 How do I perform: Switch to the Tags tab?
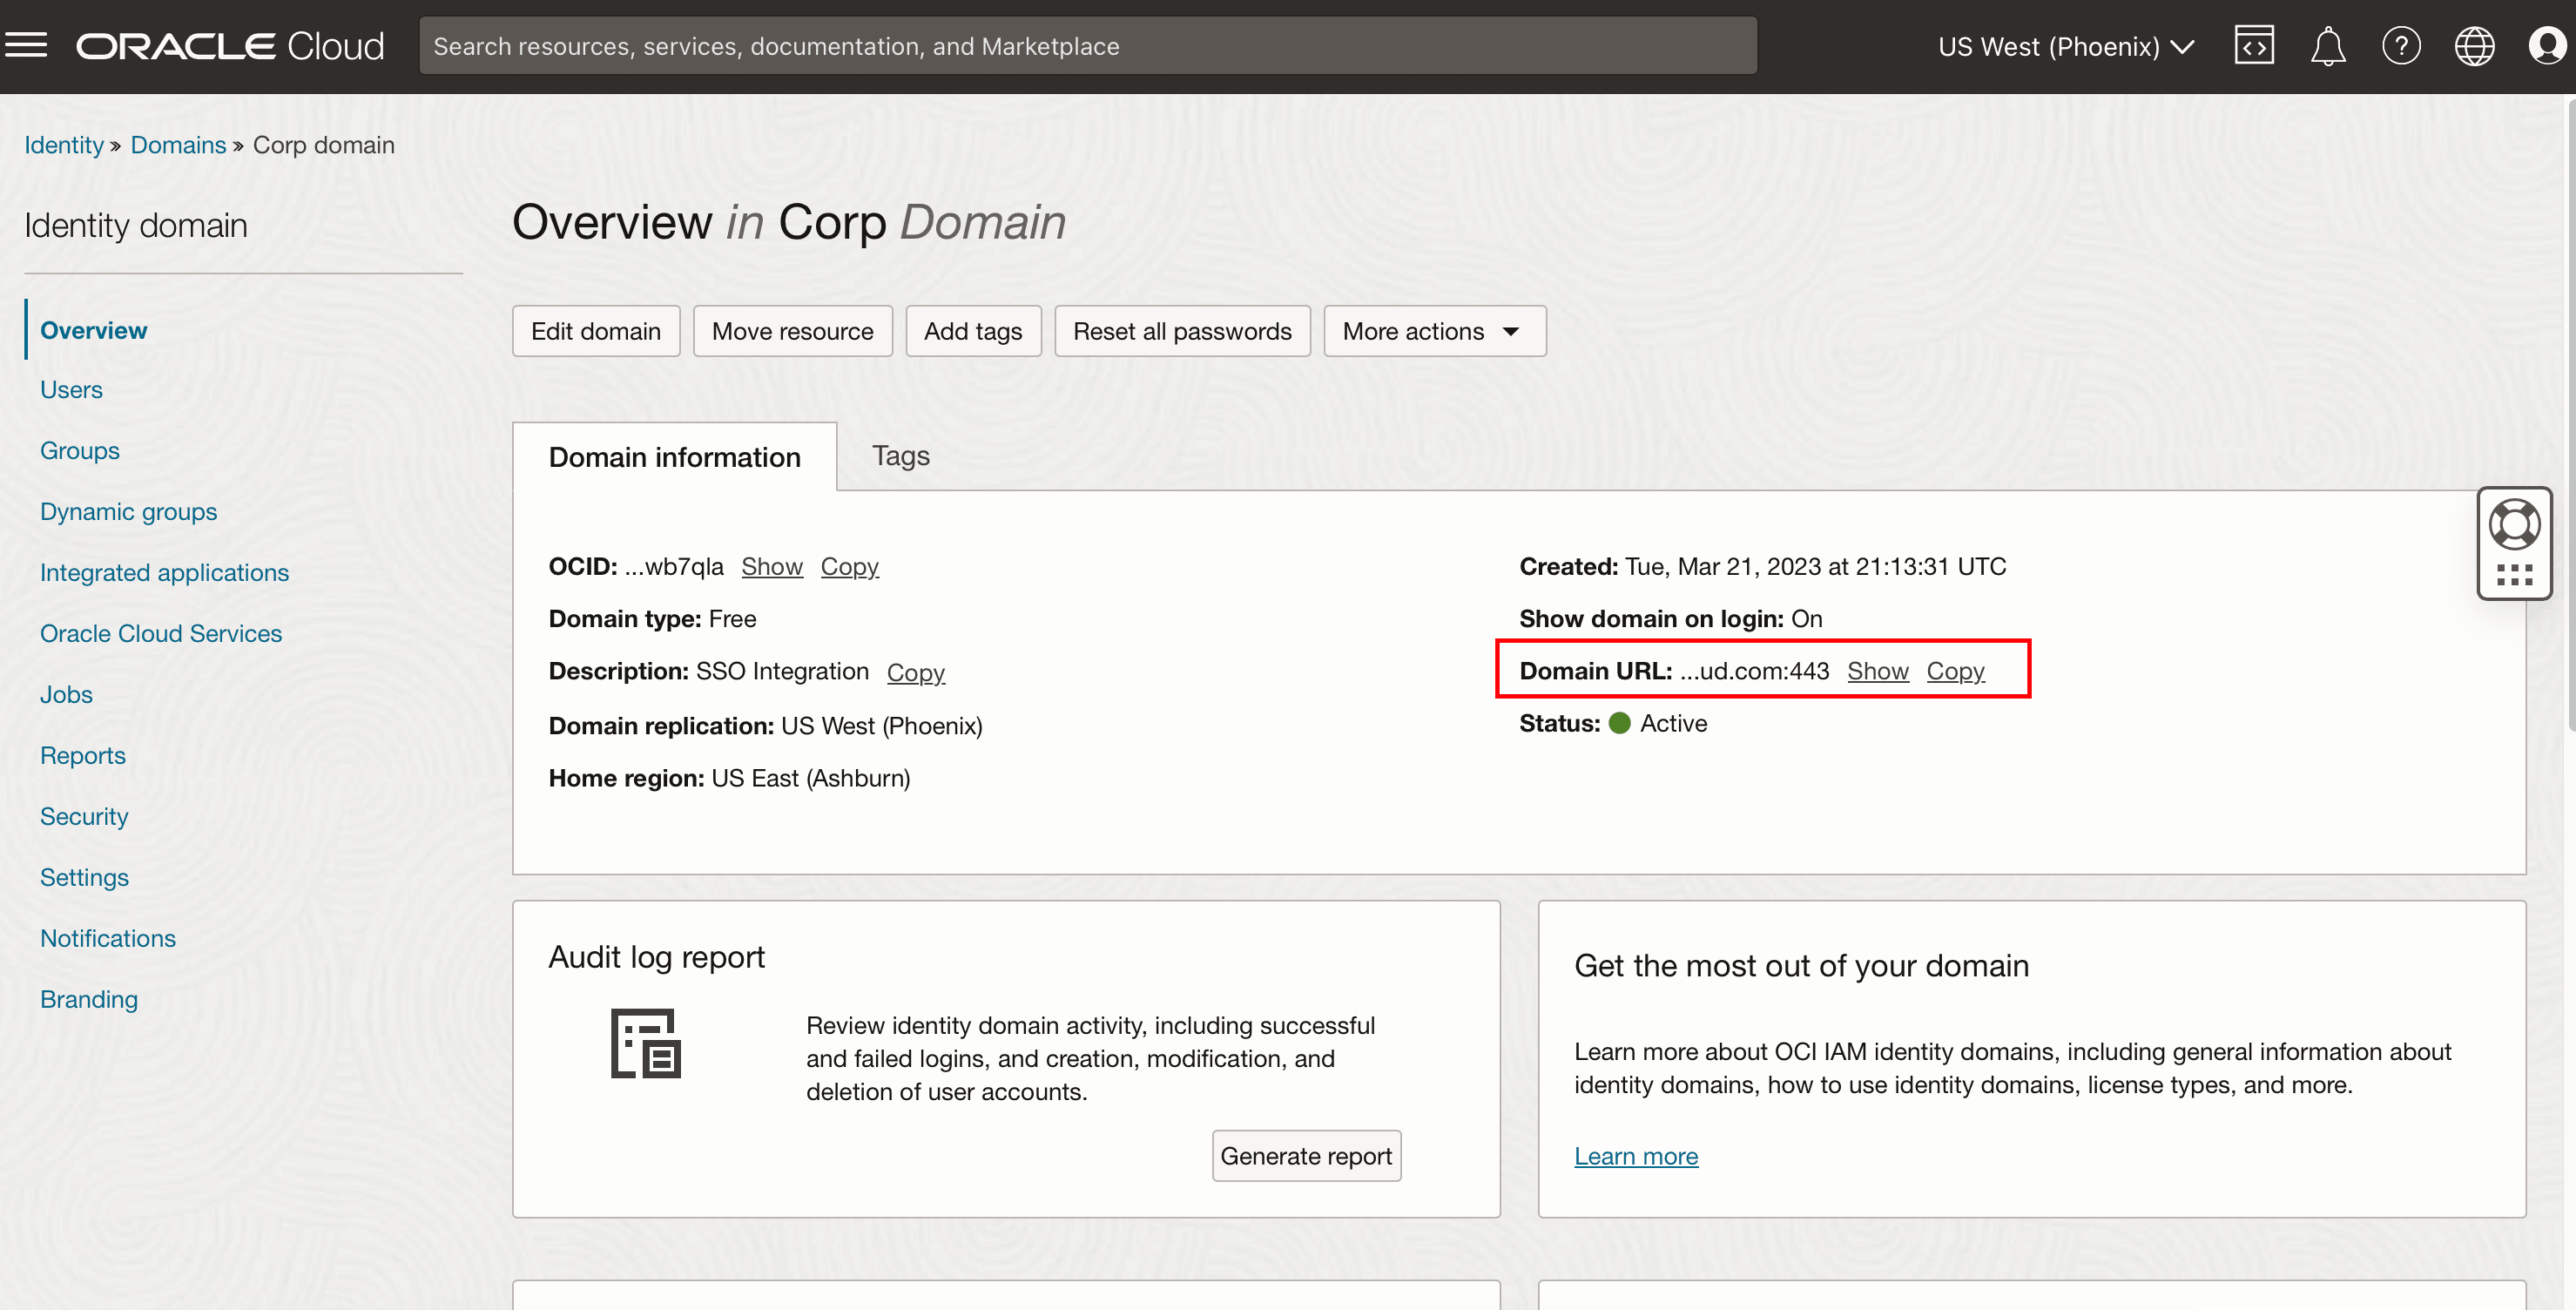pyautogui.click(x=900, y=456)
